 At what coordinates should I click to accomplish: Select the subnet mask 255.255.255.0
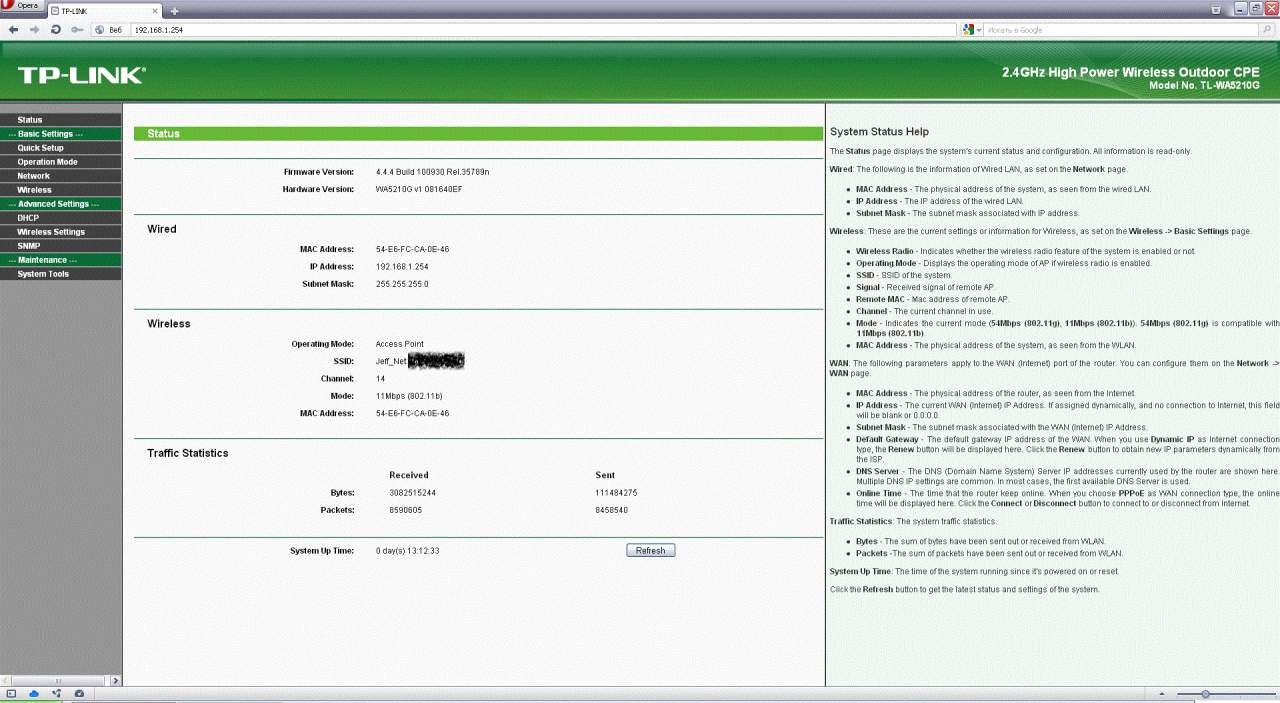click(x=401, y=284)
